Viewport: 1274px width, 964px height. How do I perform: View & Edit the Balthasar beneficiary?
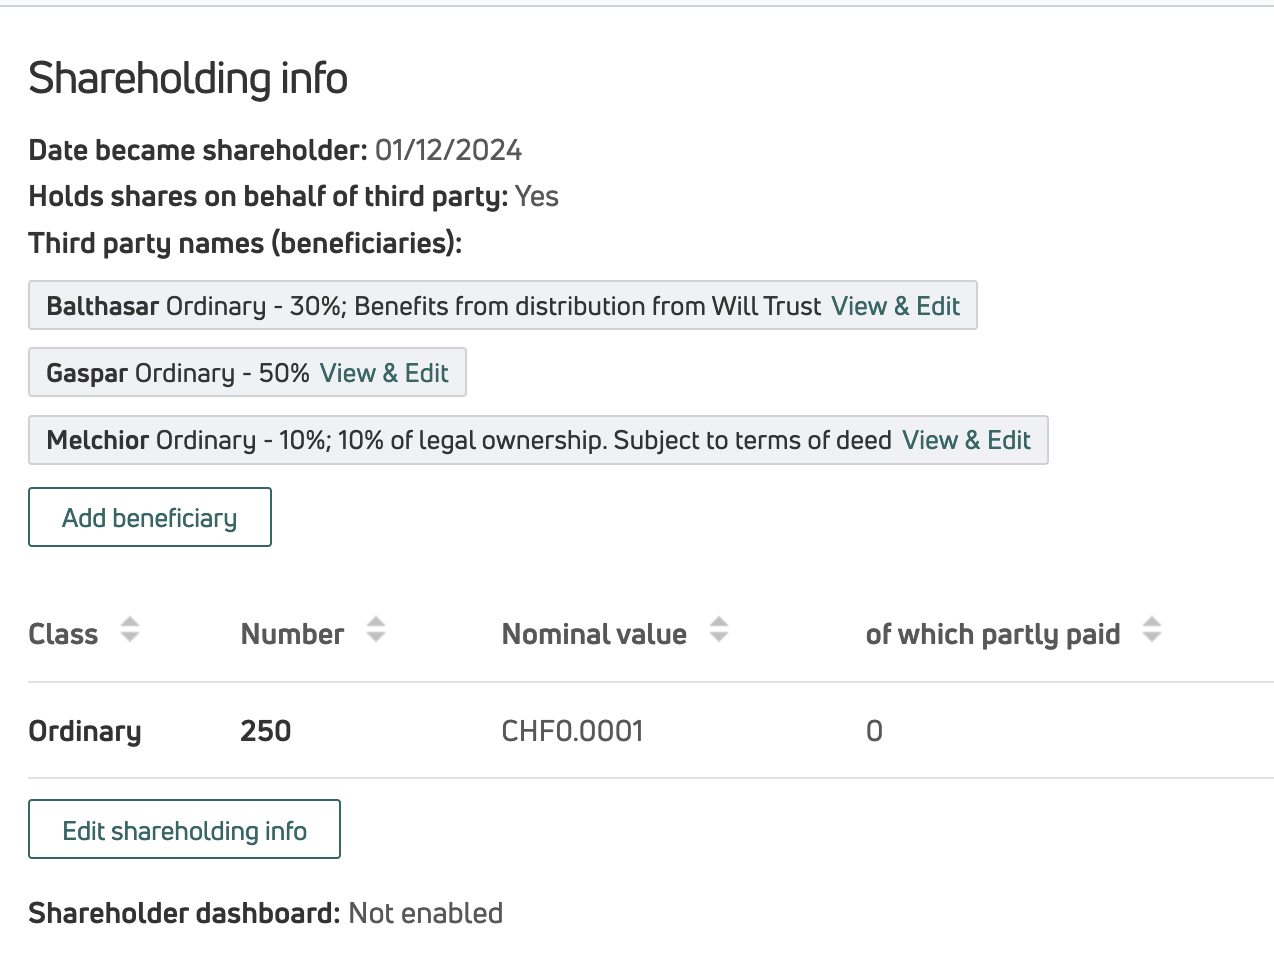[x=896, y=306]
